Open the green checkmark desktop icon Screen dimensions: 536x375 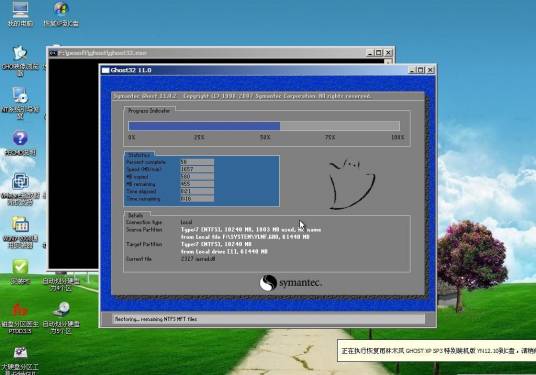pos(20,272)
